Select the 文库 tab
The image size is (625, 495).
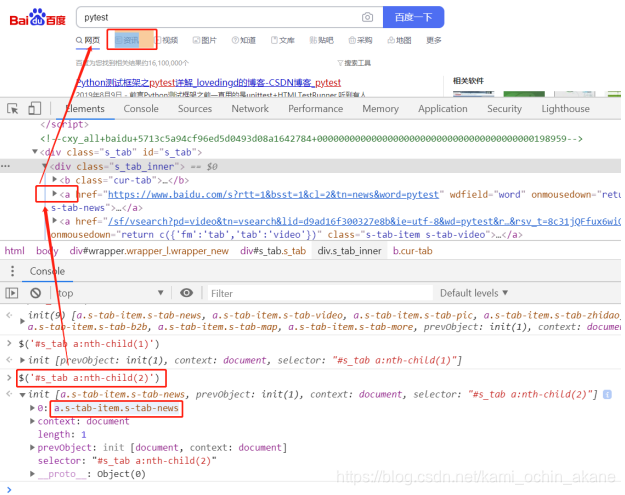click(283, 40)
